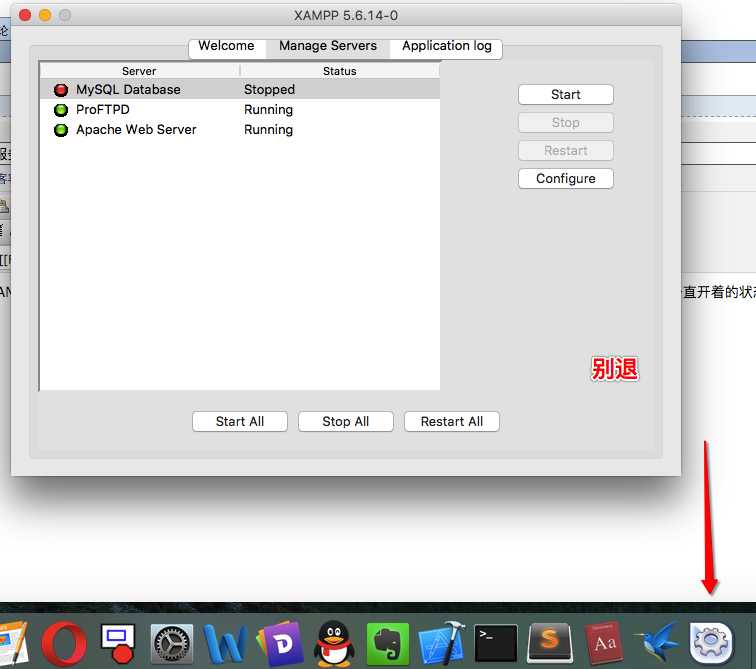This screenshot has width=756, height=669.
Task: Click Running status for Apache Web Server
Action: (268, 130)
